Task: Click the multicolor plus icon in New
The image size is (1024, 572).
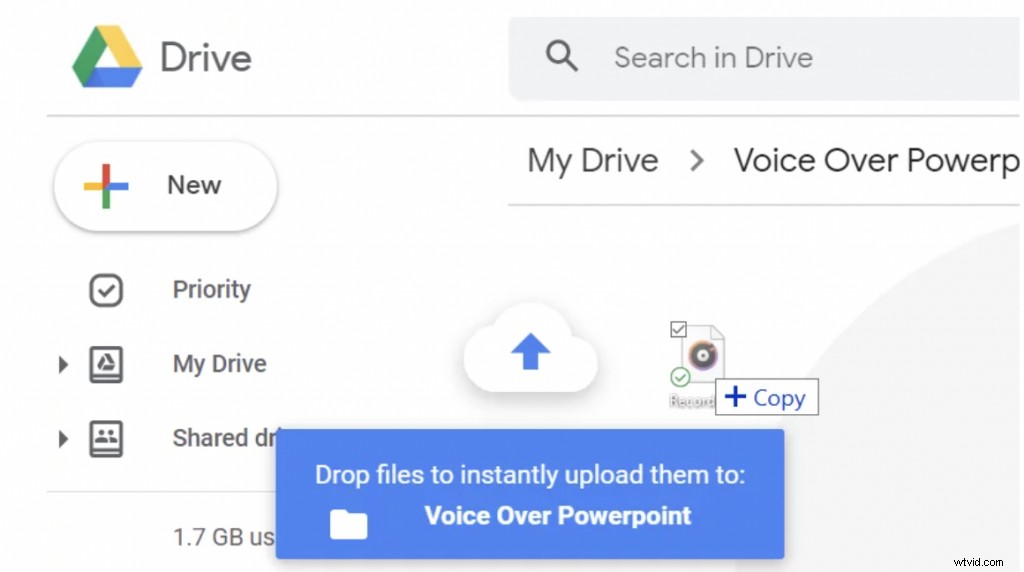Action: pos(106,186)
